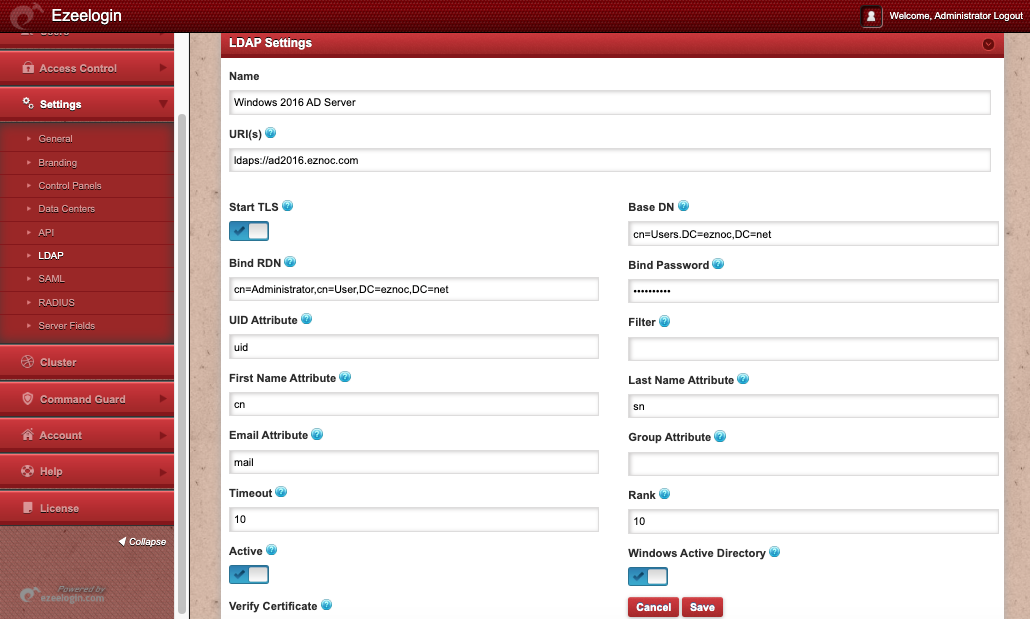Click the Access Control lock icon

28,68
